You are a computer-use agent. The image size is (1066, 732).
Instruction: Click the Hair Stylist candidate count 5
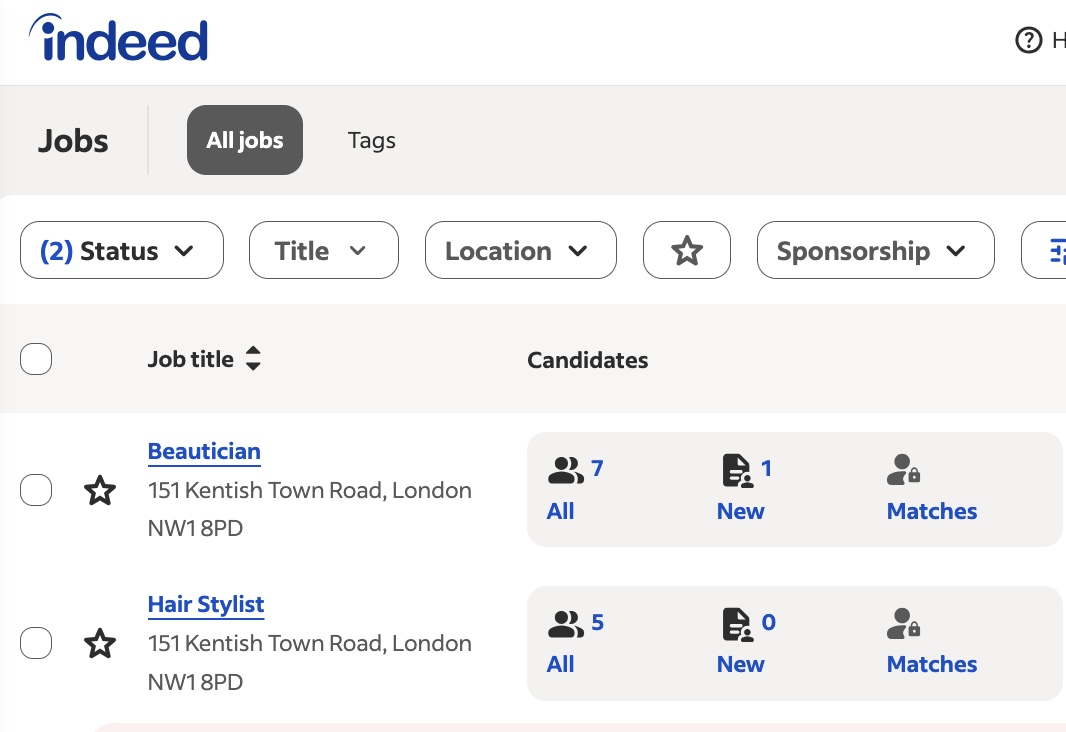click(597, 622)
